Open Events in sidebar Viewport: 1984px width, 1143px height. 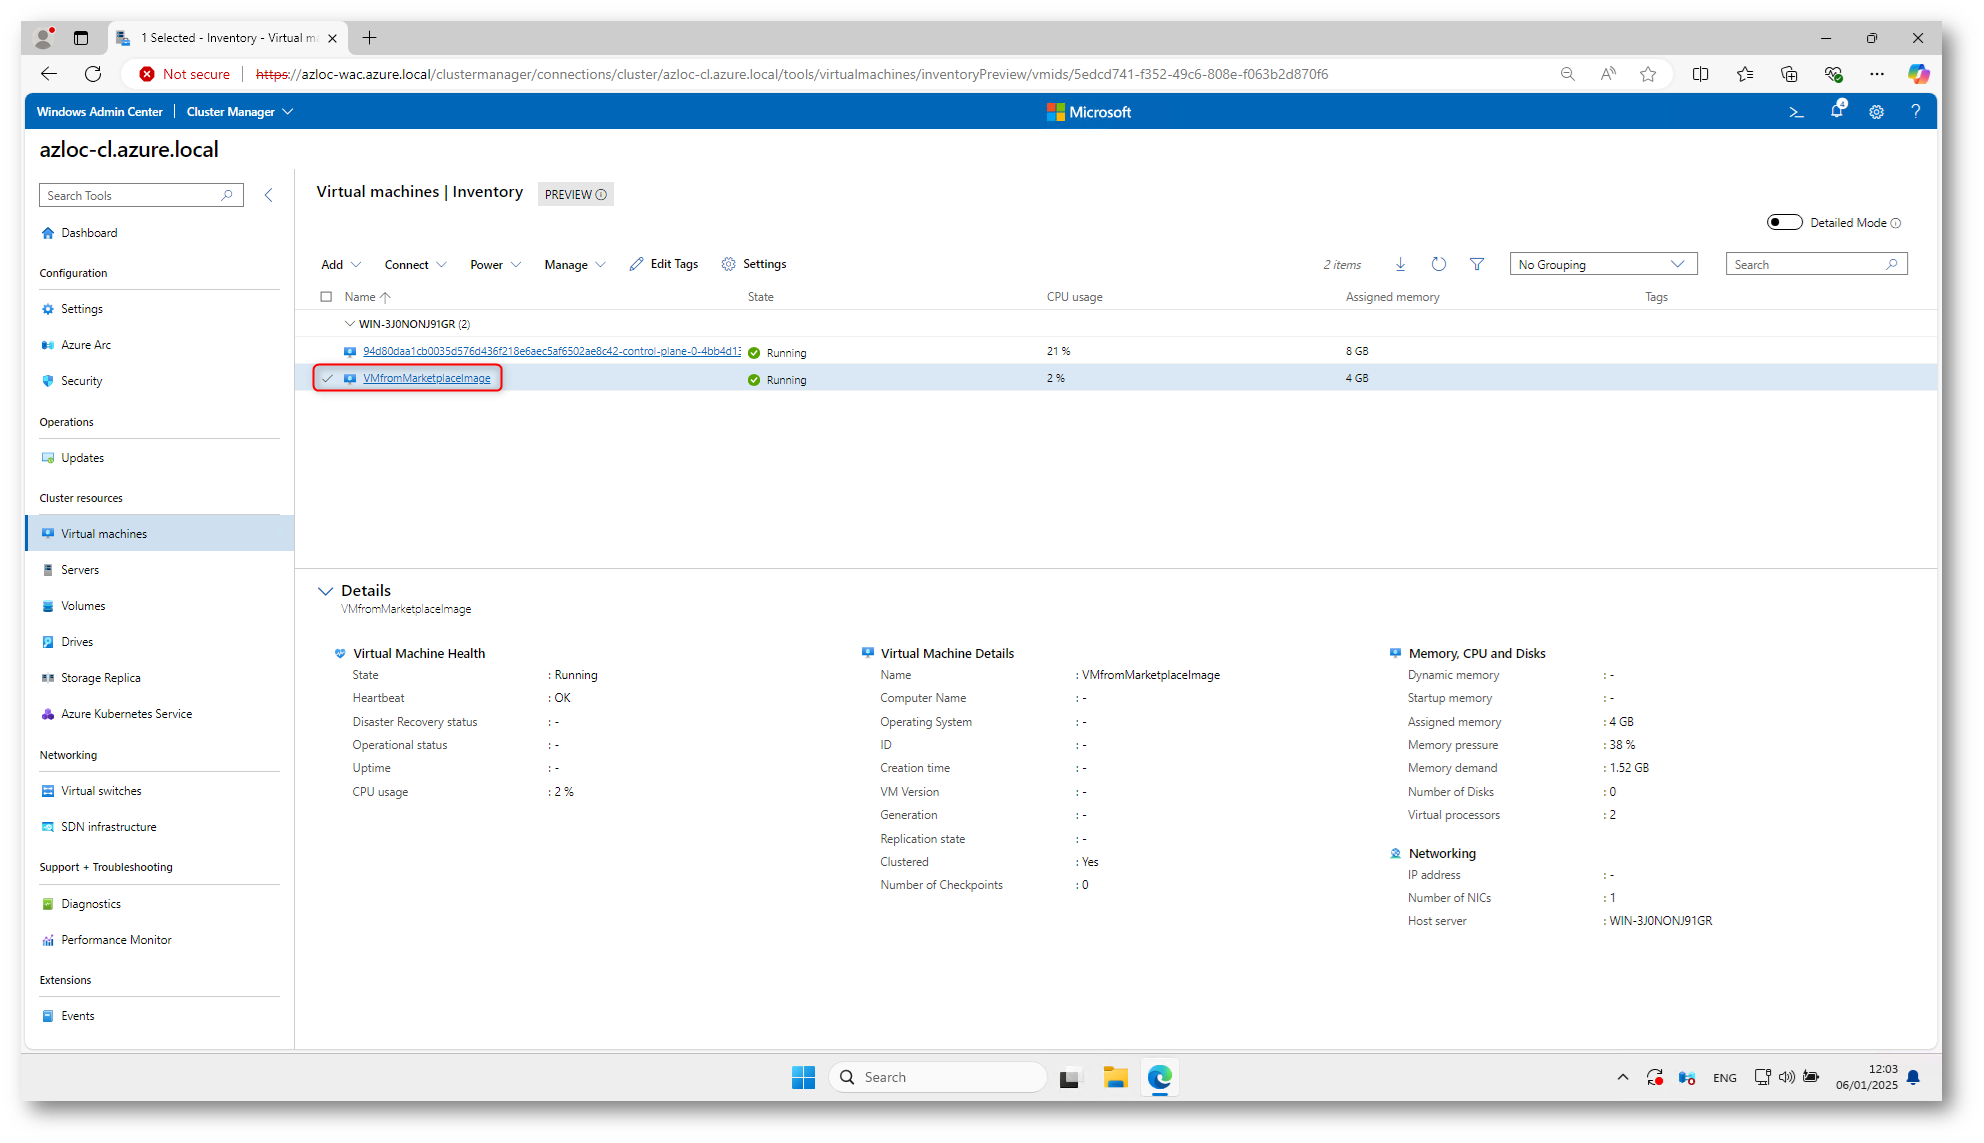(x=78, y=1016)
